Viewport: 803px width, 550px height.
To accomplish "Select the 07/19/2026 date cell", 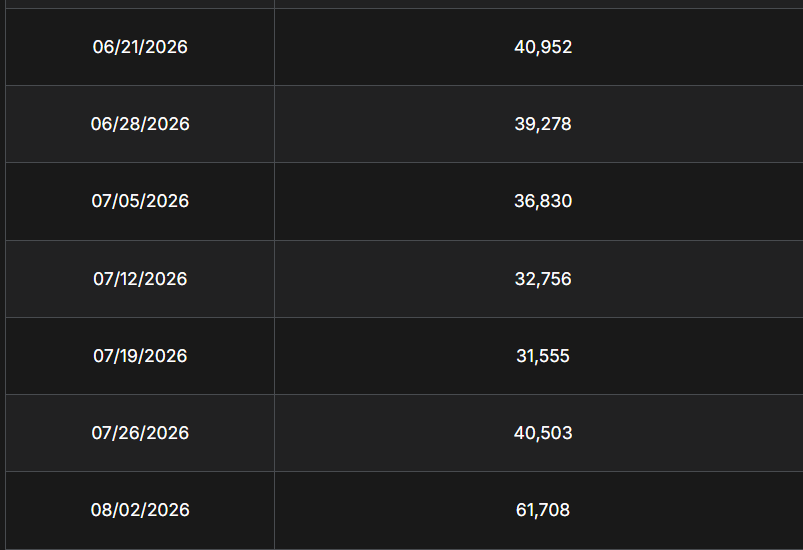I will pyautogui.click(x=140, y=356).
